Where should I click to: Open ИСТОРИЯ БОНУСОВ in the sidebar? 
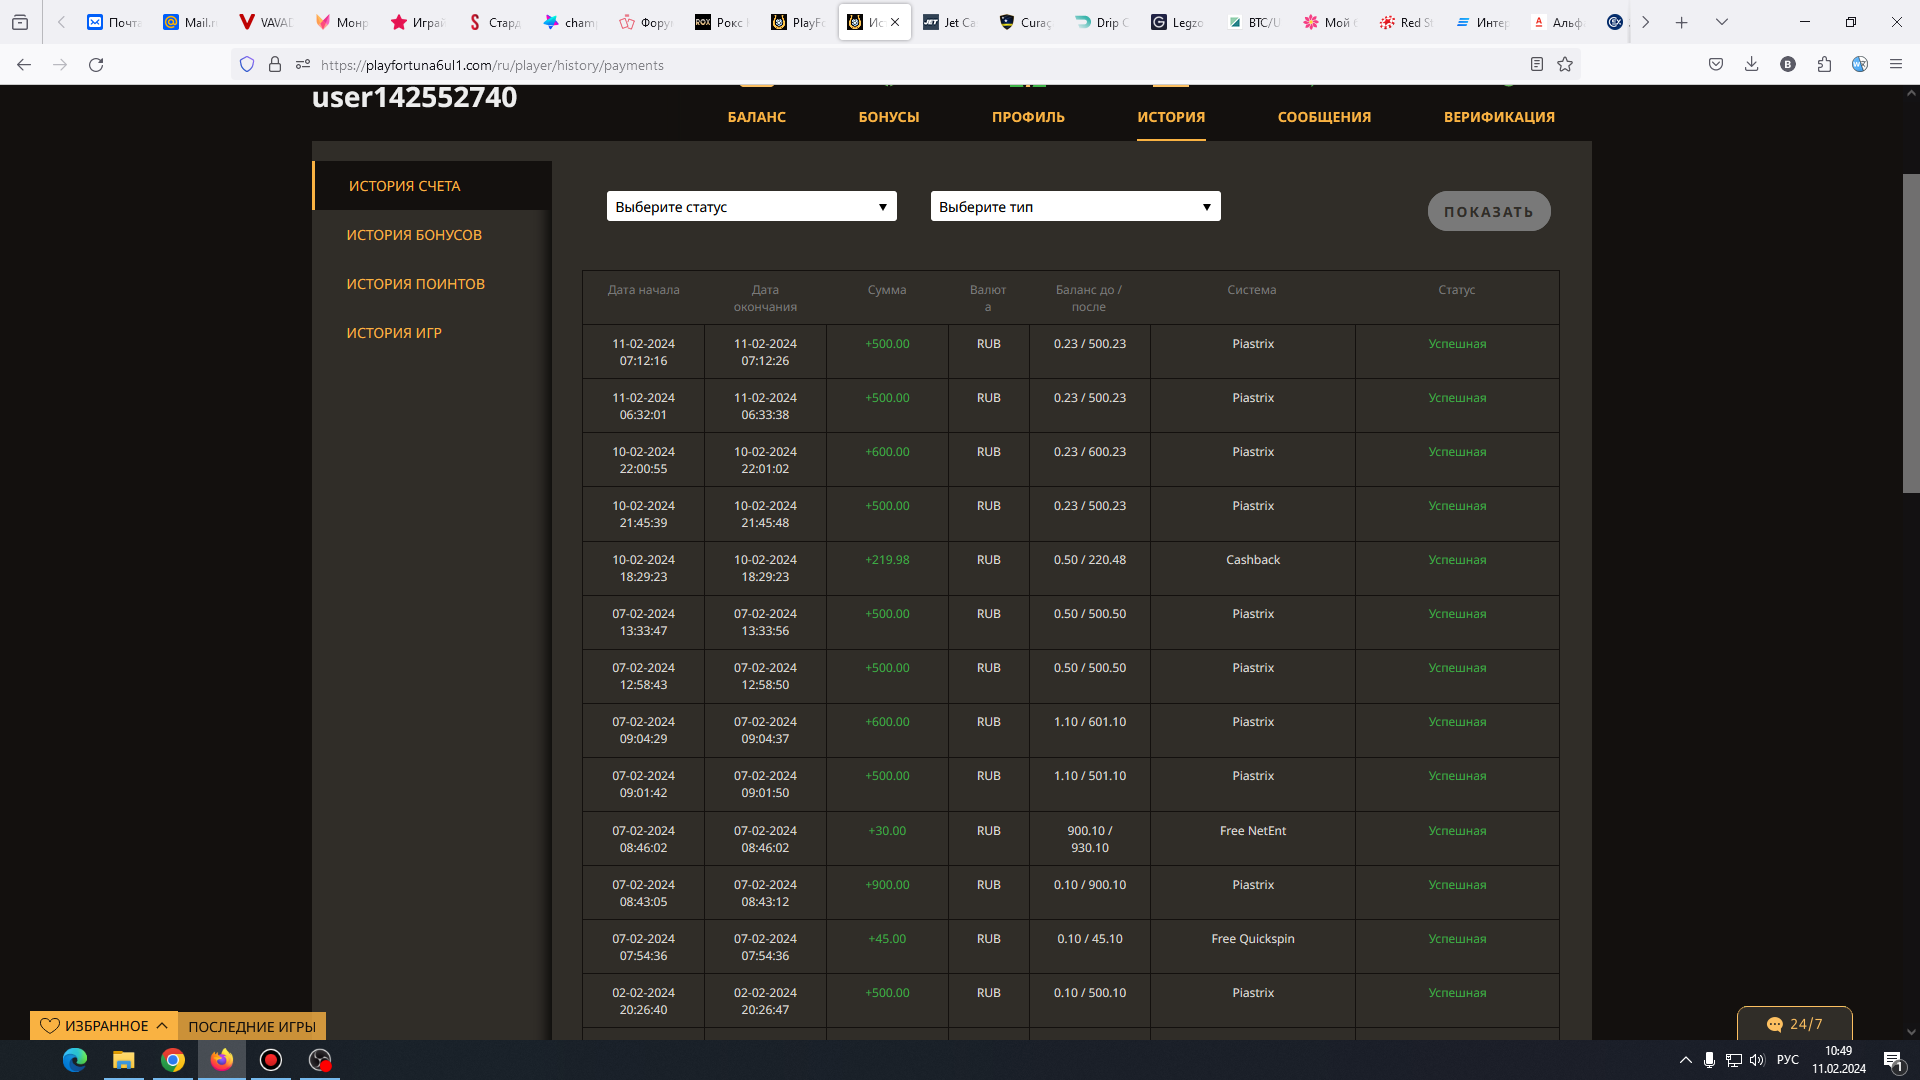click(x=414, y=235)
